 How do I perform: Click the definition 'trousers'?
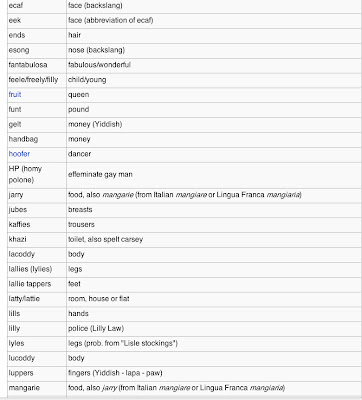[x=81, y=225]
